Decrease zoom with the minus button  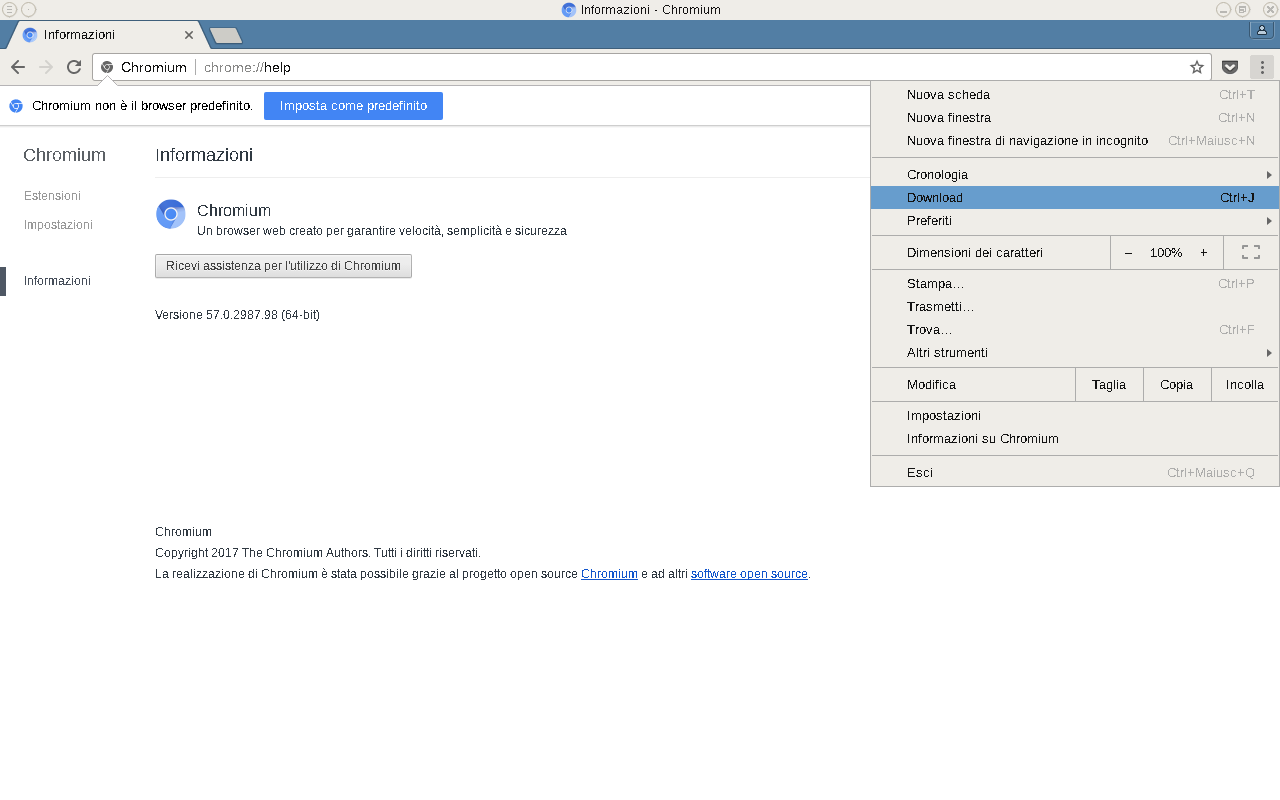tap(1128, 253)
